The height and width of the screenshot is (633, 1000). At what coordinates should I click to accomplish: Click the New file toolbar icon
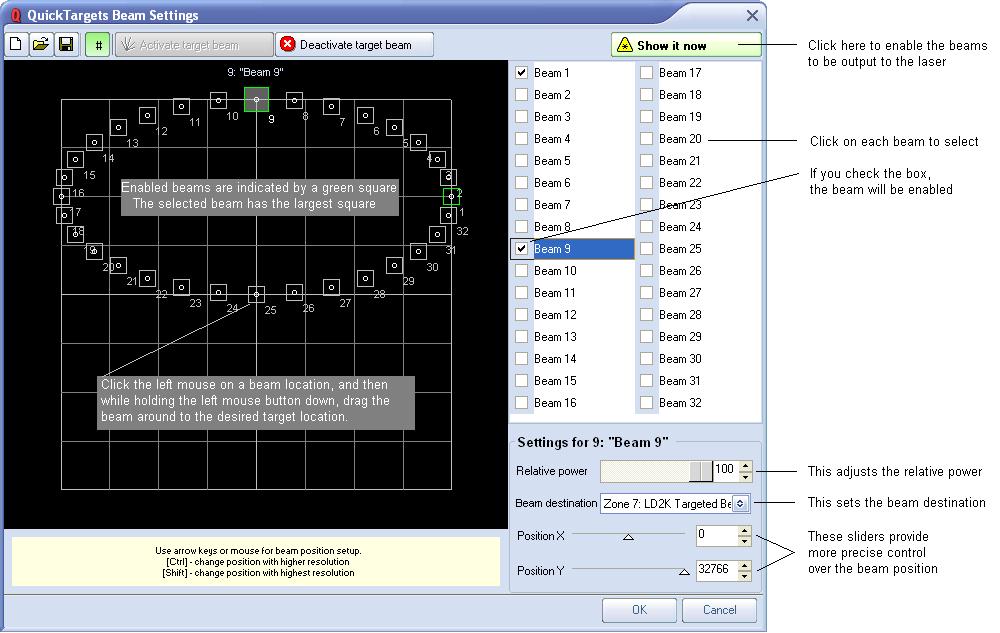point(16,45)
